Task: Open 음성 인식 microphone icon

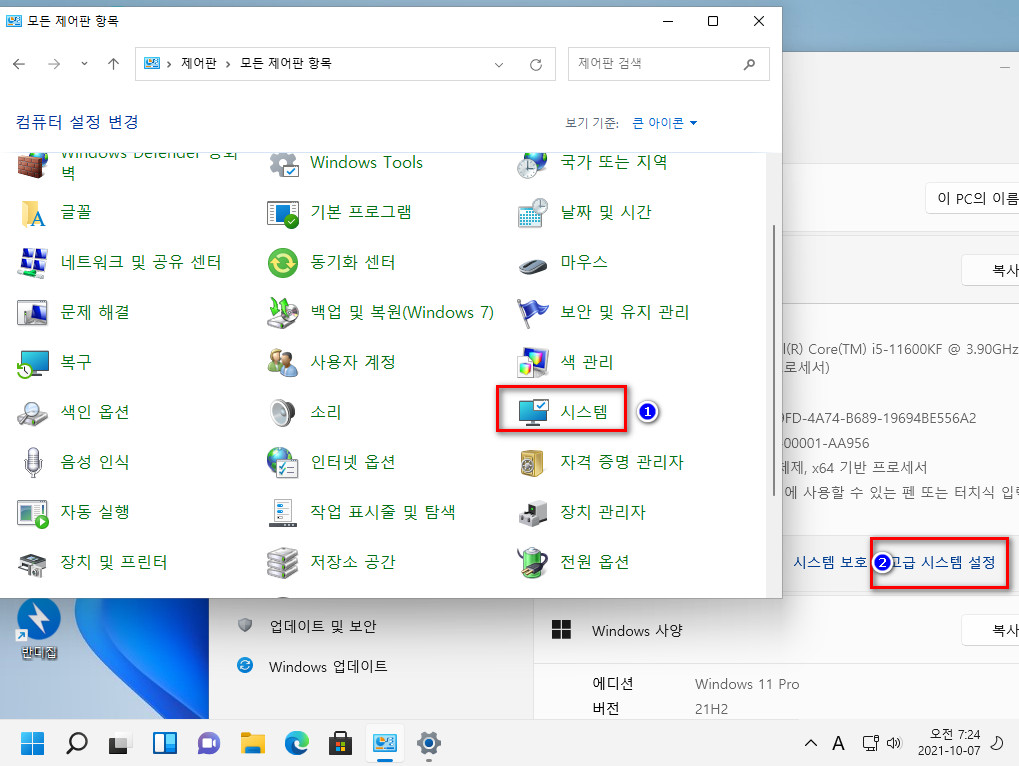Action: point(32,462)
